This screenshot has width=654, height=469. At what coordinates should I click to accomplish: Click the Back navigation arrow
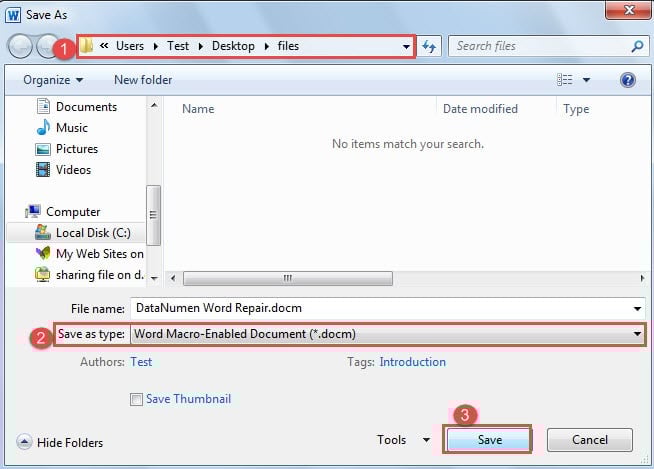20,46
